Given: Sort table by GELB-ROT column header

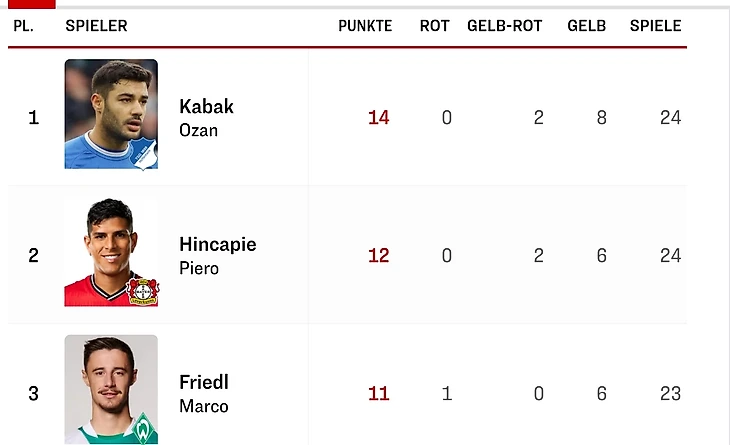Looking at the screenshot, I should [504, 26].
